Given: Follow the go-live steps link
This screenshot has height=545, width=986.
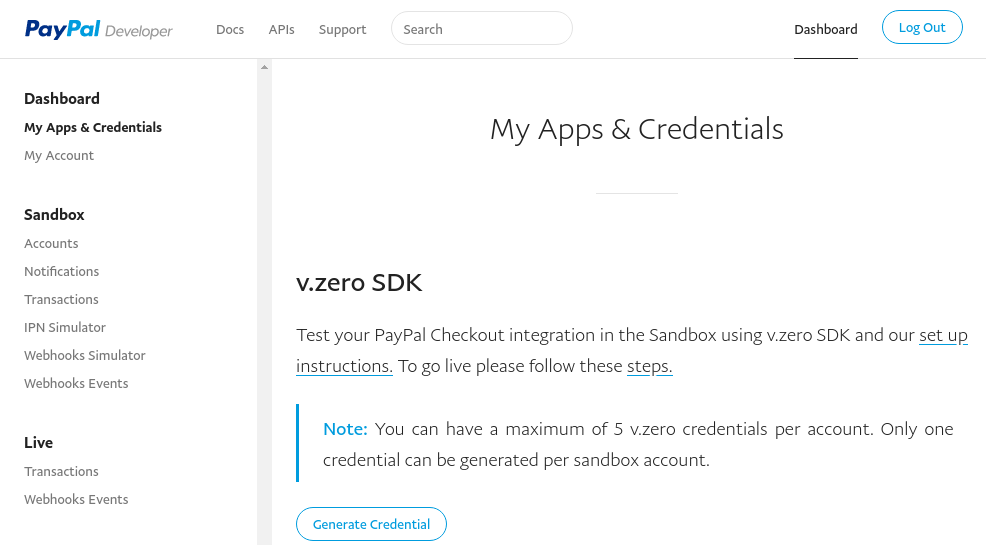Looking at the screenshot, I should coord(650,366).
